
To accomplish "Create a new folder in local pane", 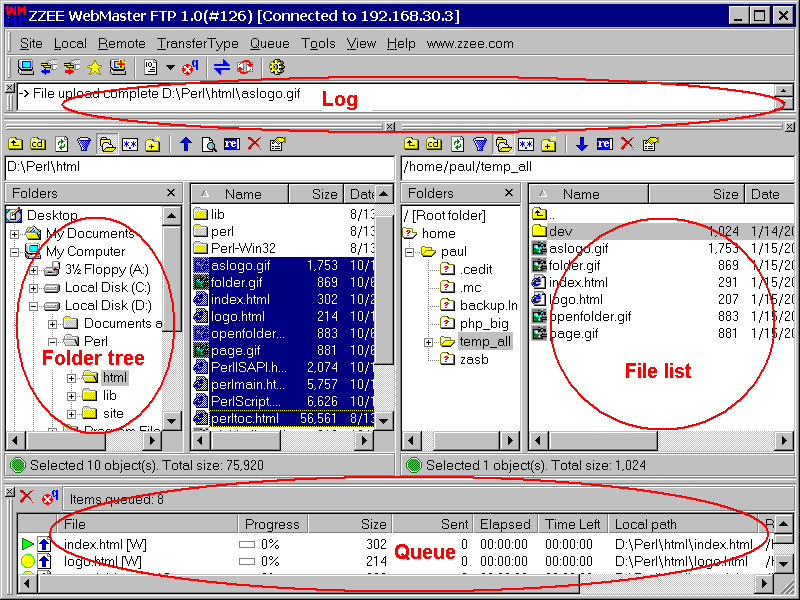I will [153, 144].
